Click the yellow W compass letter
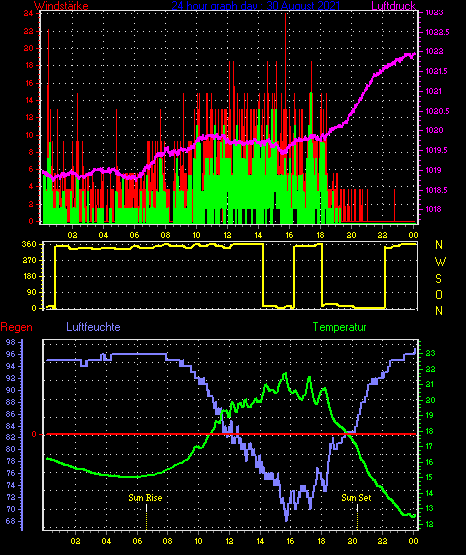Image resolution: width=466 pixels, height=555 pixels. (x=440, y=262)
